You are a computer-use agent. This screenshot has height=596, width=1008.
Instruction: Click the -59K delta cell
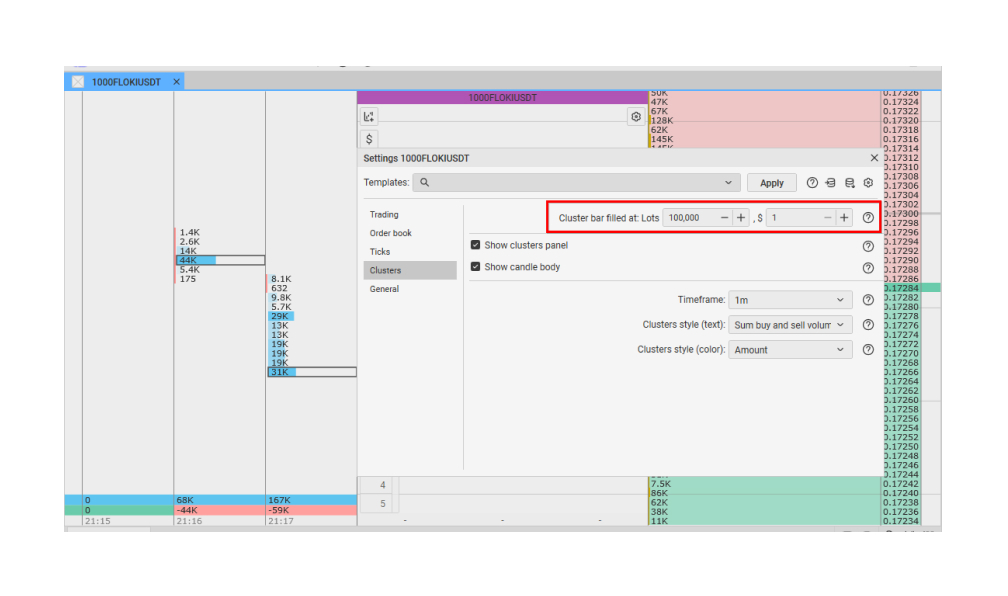pyautogui.click(x=311, y=510)
